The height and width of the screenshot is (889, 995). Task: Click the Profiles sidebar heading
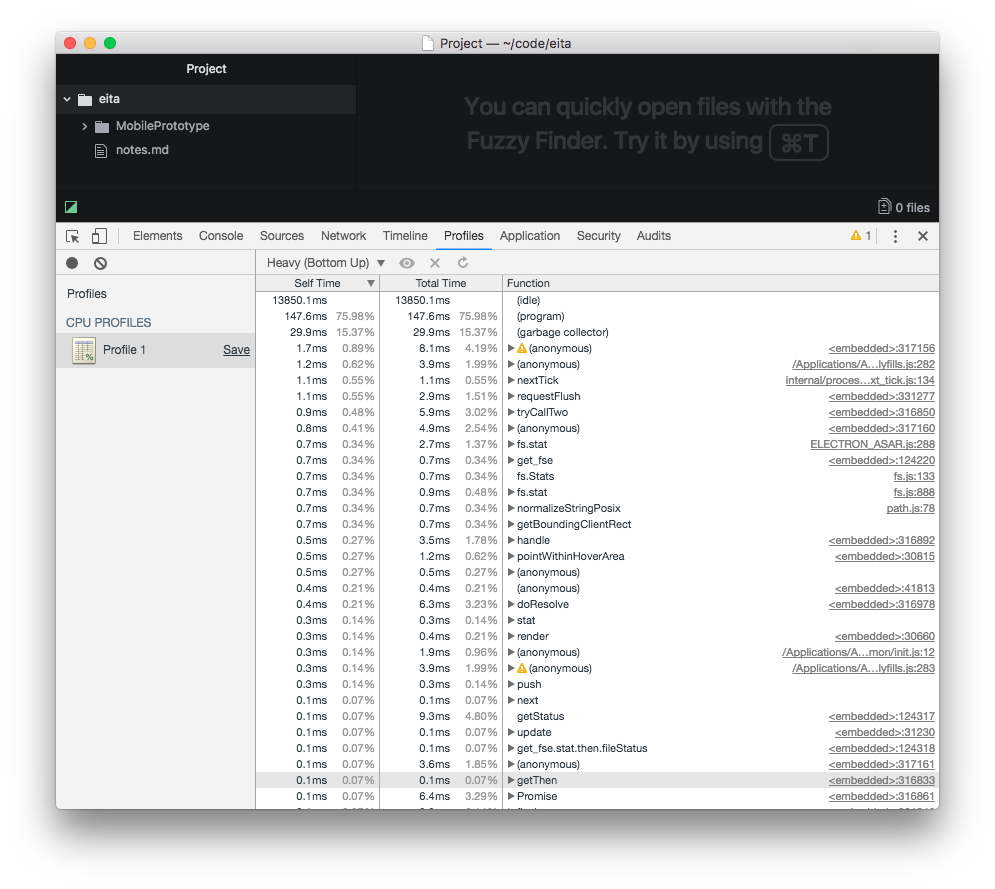click(x=87, y=294)
